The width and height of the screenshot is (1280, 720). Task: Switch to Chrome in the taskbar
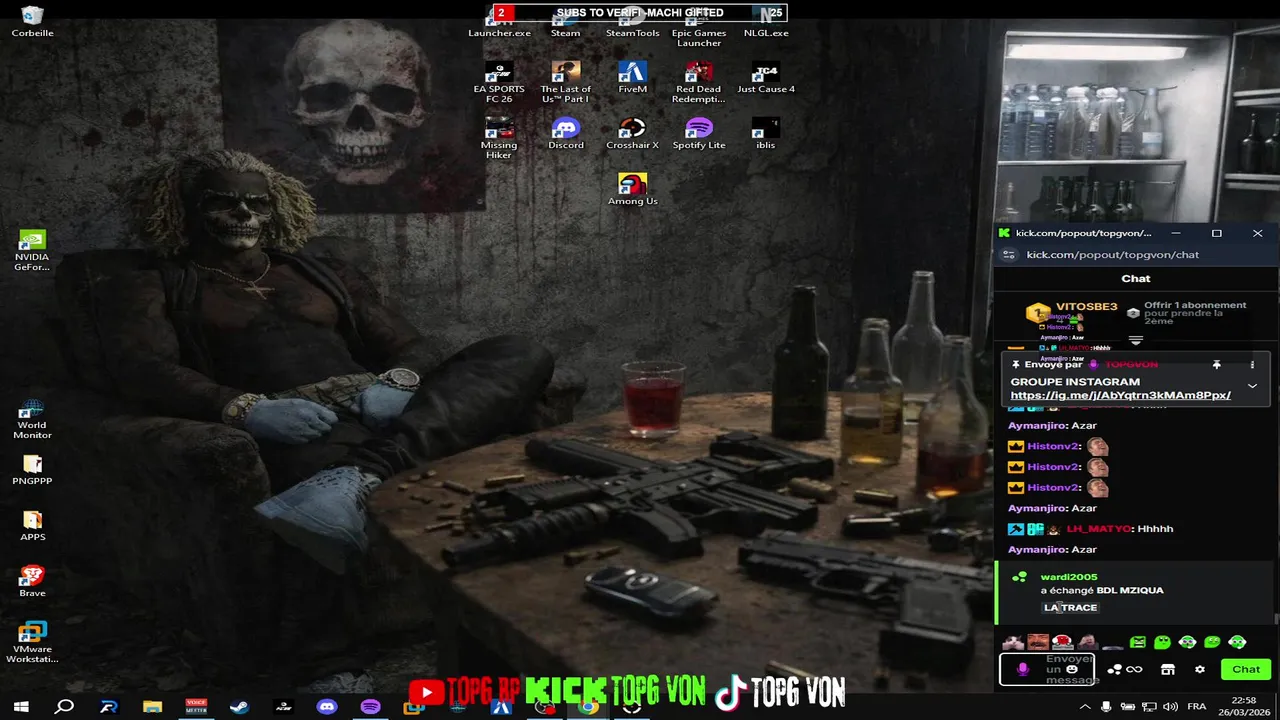[588, 707]
